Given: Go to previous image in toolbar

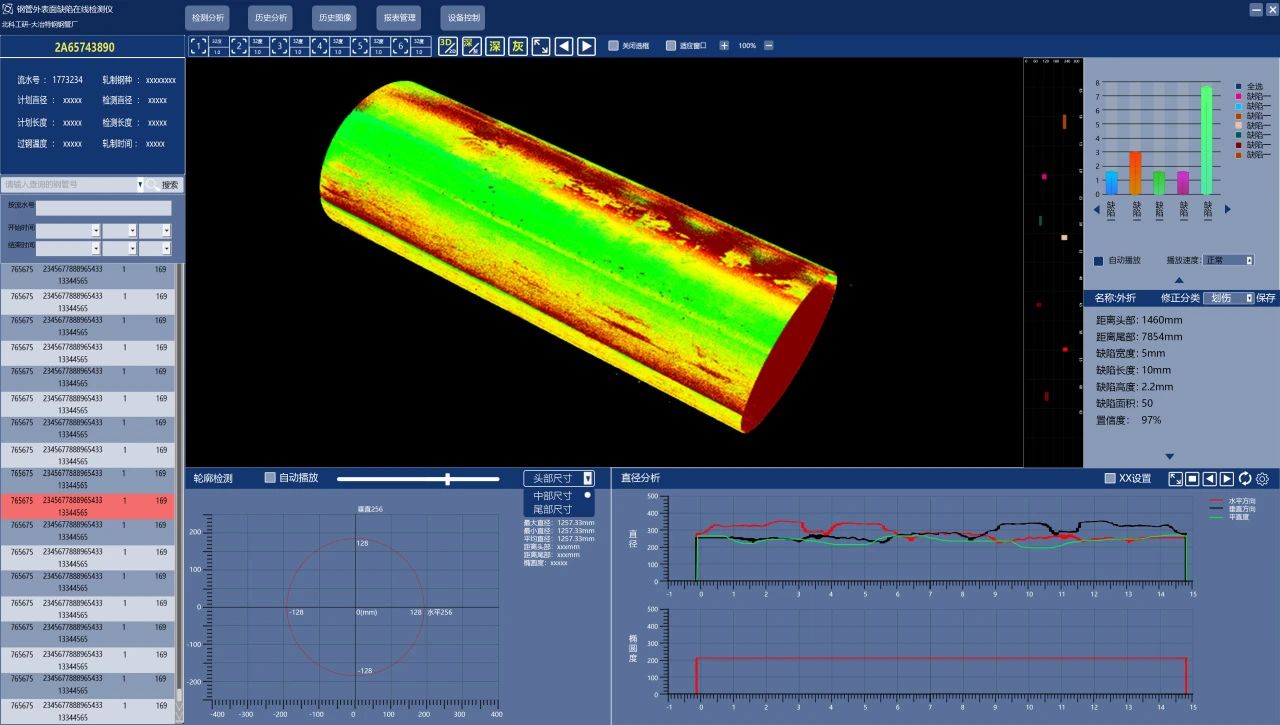Looking at the screenshot, I should 564,46.
